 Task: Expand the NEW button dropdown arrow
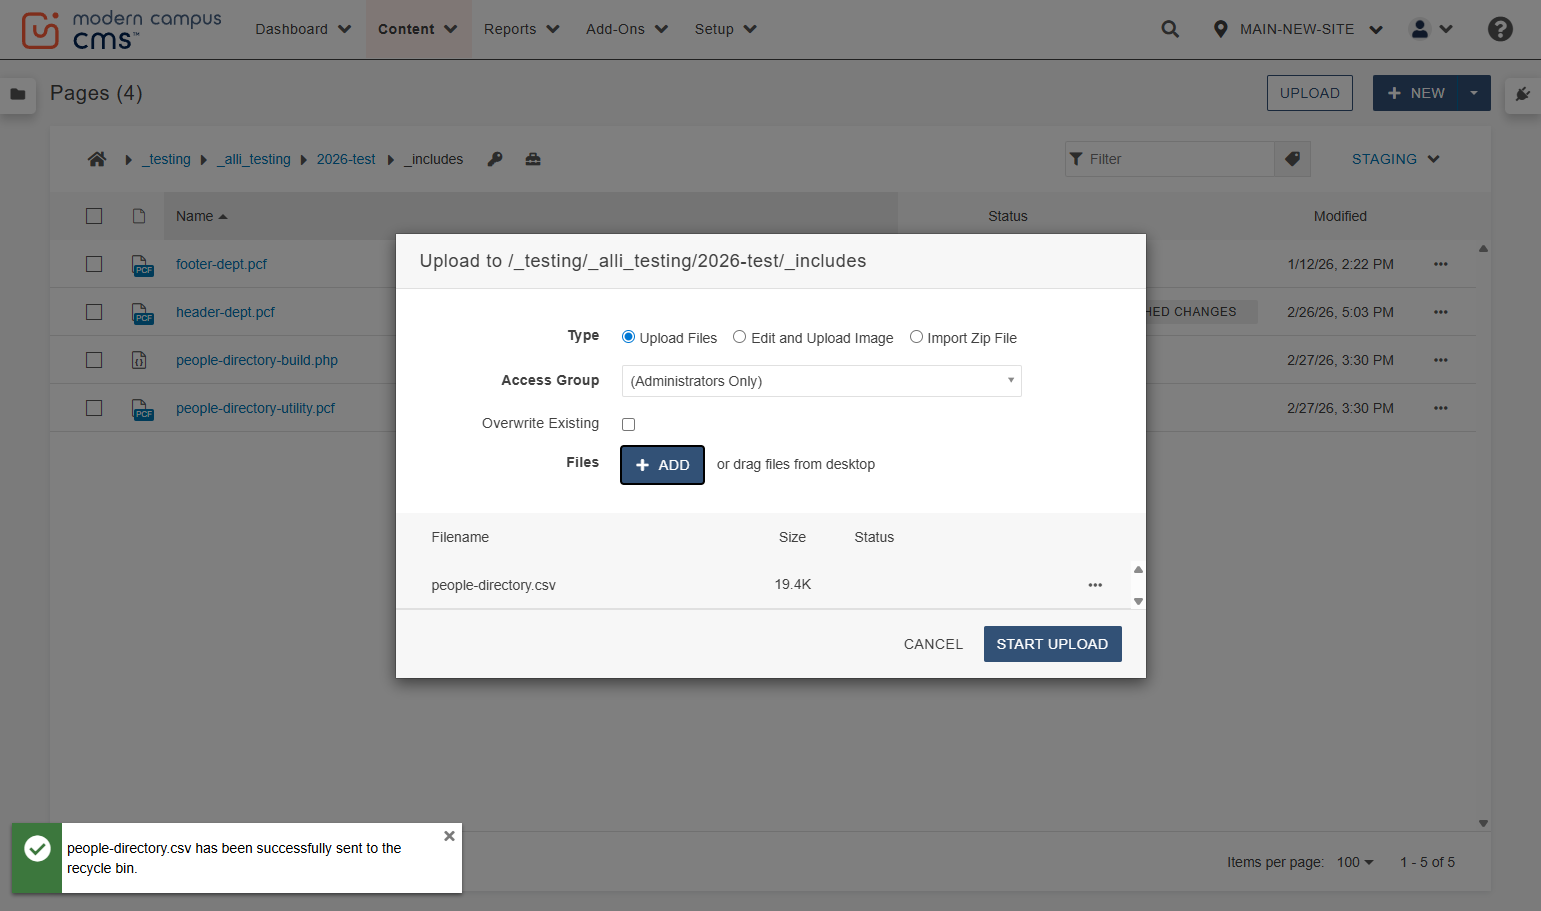click(x=1474, y=93)
